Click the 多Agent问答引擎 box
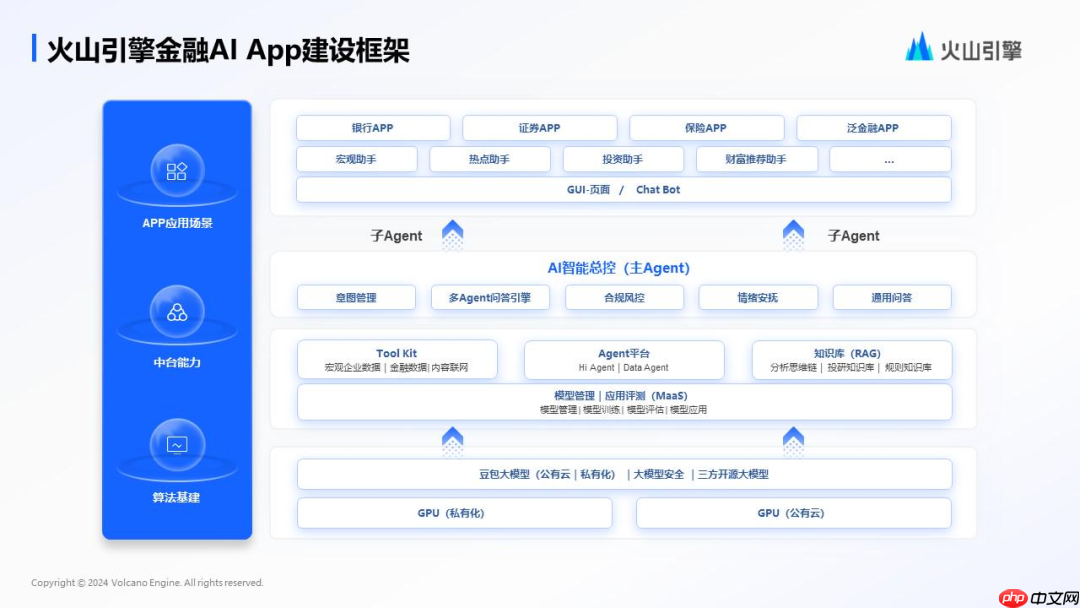This screenshot has height=608, width=1080. pyautogui.click(x=490, y=297)
